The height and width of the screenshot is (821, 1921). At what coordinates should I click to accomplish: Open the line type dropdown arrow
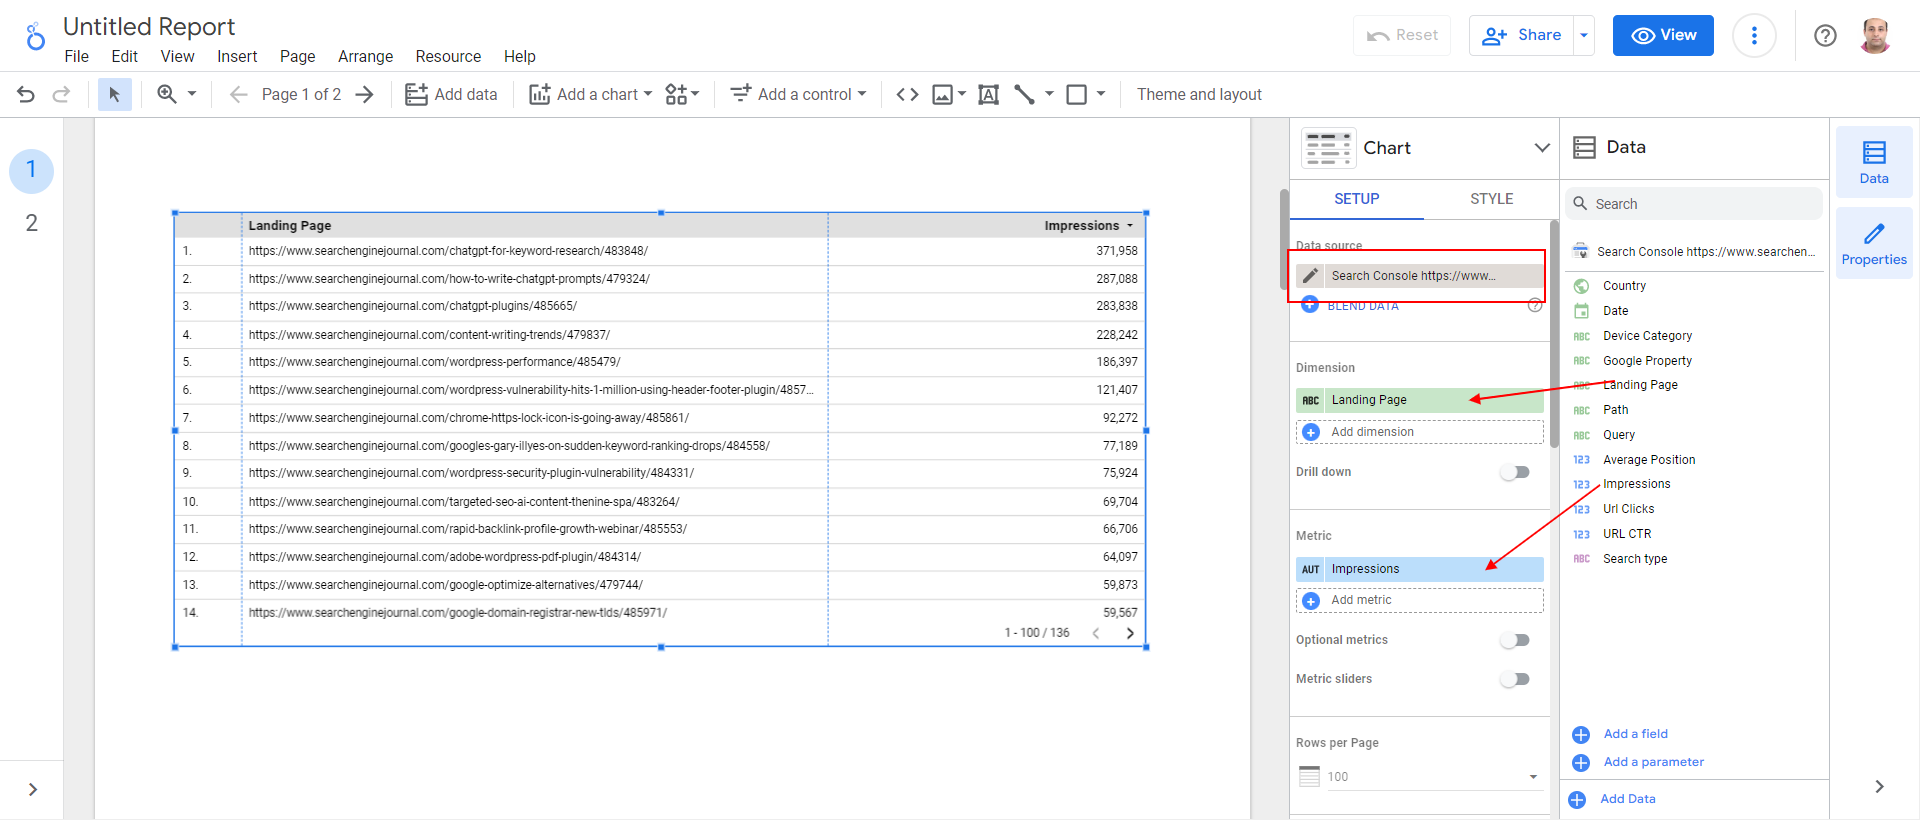(x=1049, y=94)
